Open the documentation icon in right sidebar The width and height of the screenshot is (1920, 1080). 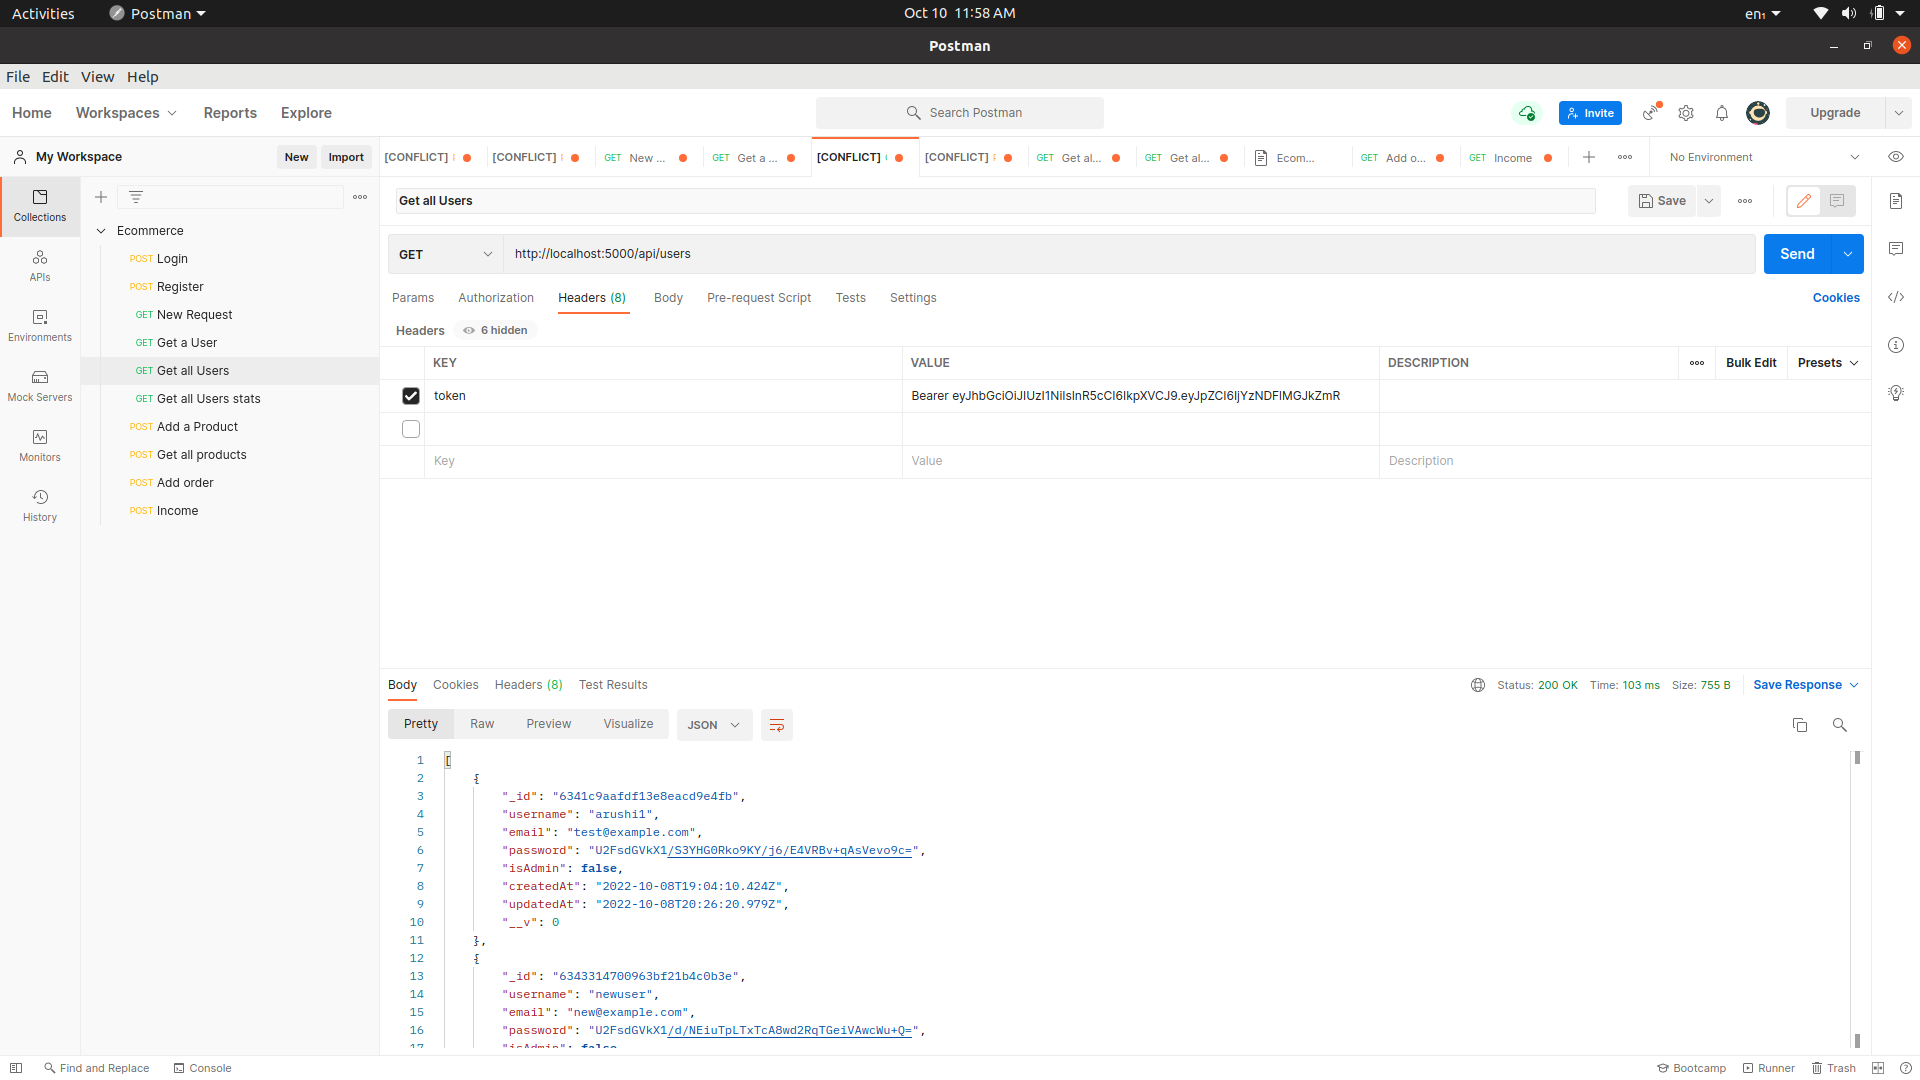tap(1896, 201)
